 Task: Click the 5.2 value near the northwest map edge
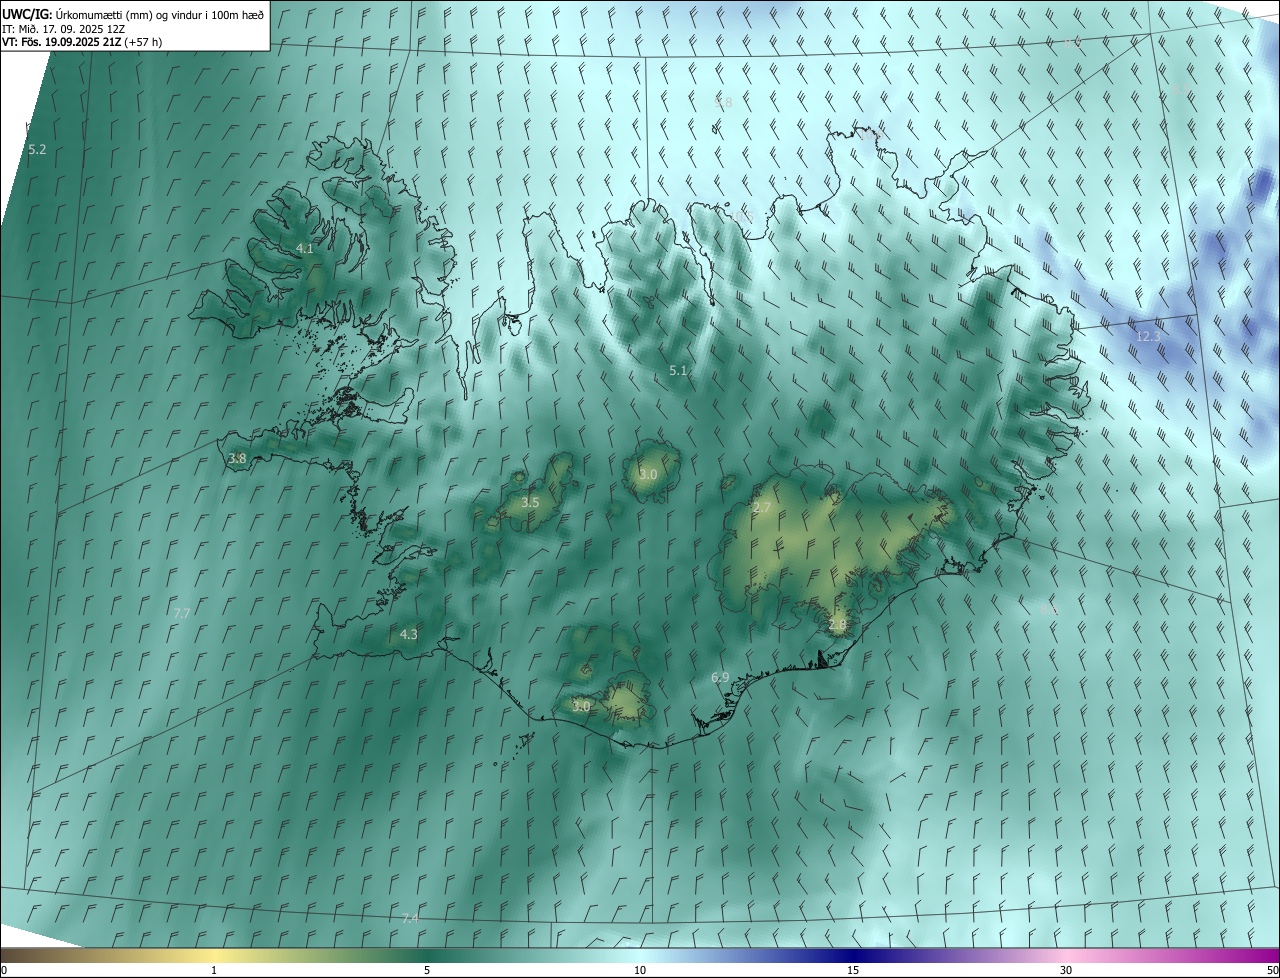click(37, 149)
